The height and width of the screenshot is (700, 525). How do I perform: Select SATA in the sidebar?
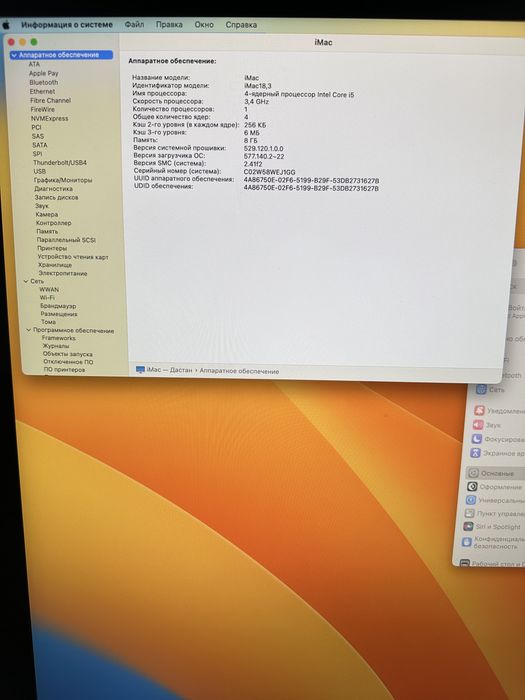click(x=40, y=145)
